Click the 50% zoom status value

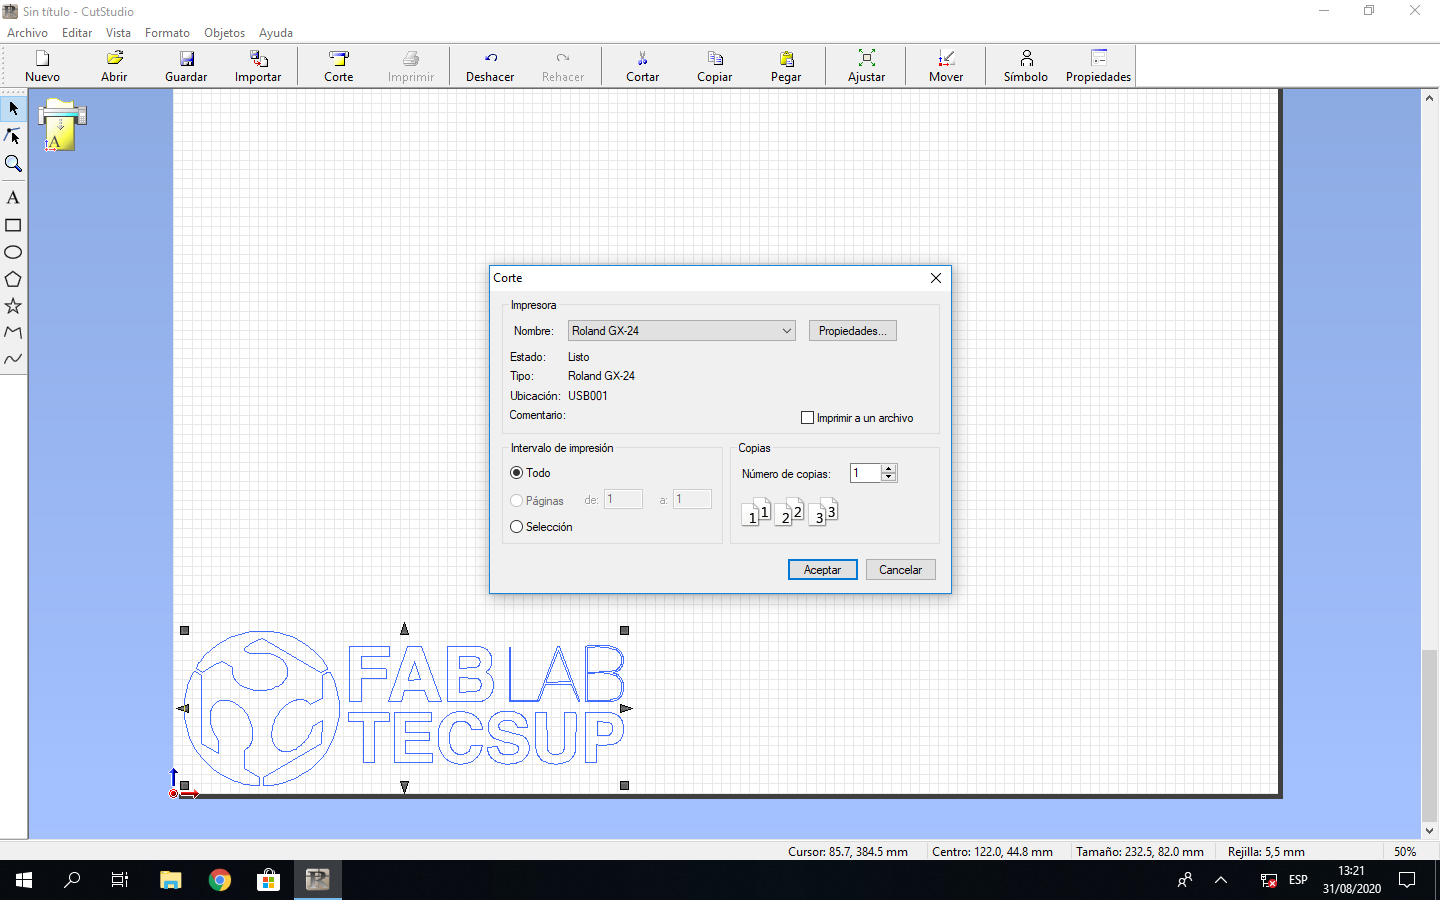1405,852
